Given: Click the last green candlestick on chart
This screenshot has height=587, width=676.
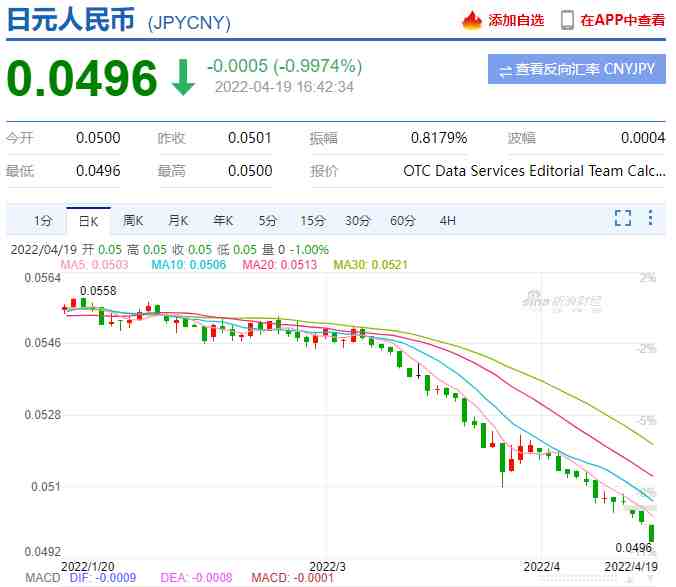Looking at the screenshot, I should pos(651,533).
